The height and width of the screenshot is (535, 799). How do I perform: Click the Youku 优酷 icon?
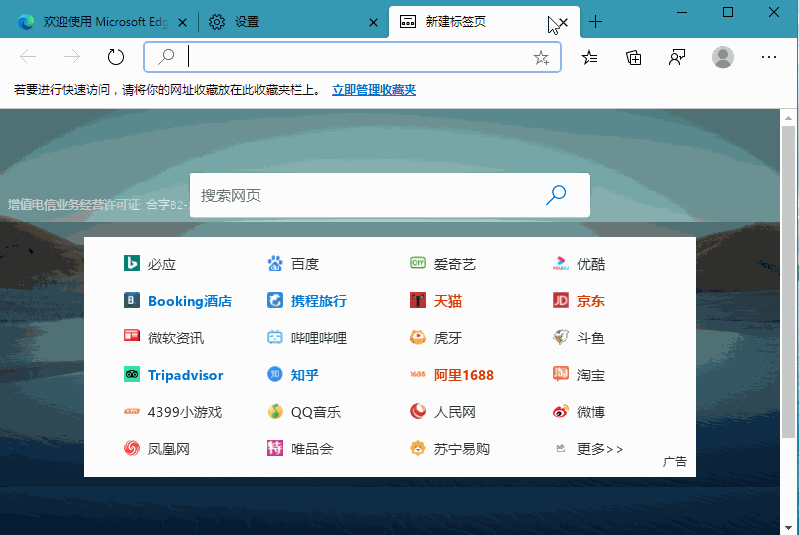561,263
